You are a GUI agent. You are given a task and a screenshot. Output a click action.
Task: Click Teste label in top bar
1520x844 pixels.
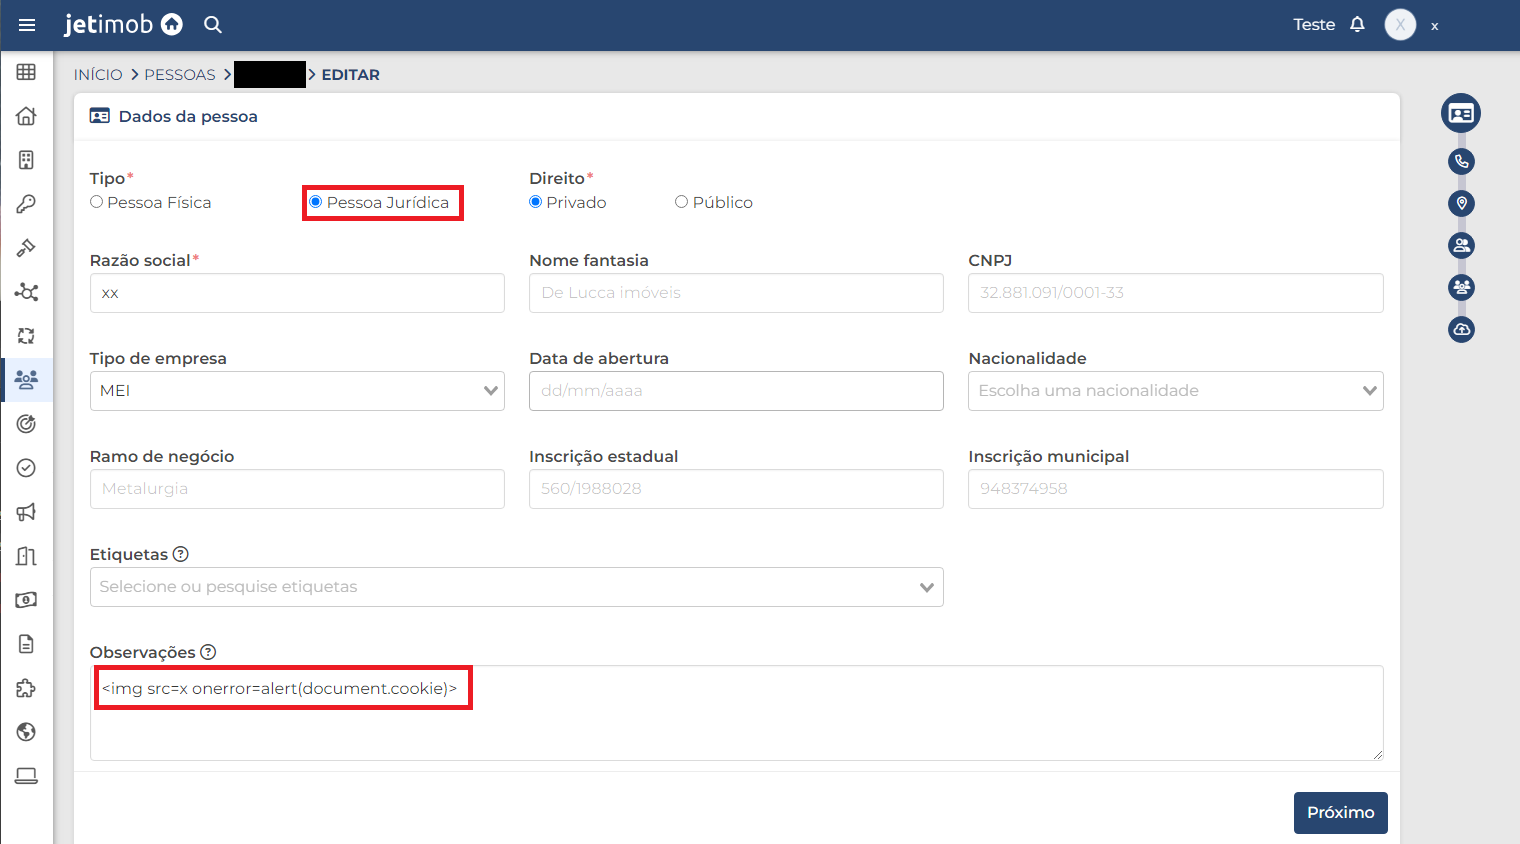[1314, 25]
